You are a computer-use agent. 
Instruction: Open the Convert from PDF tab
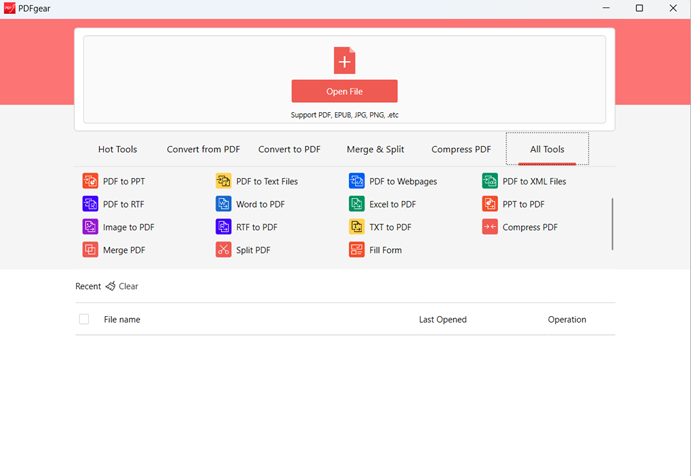coord(203,149)
